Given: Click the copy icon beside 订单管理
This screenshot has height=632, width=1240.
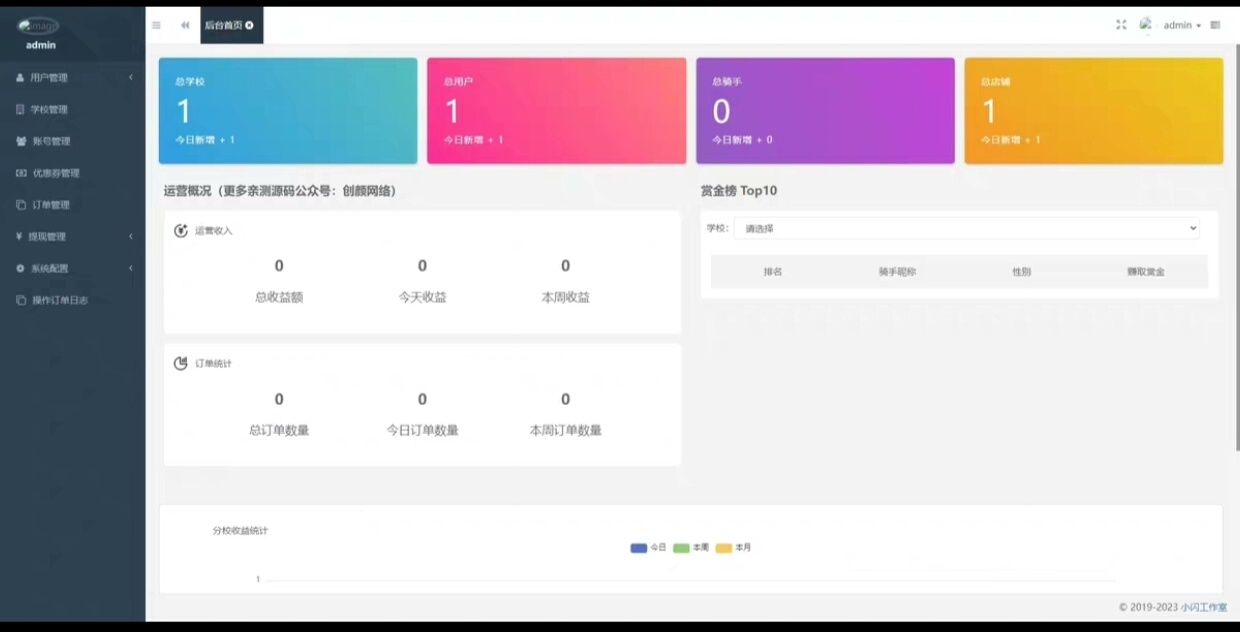Looking at the screenshot, I should point(21,205).
